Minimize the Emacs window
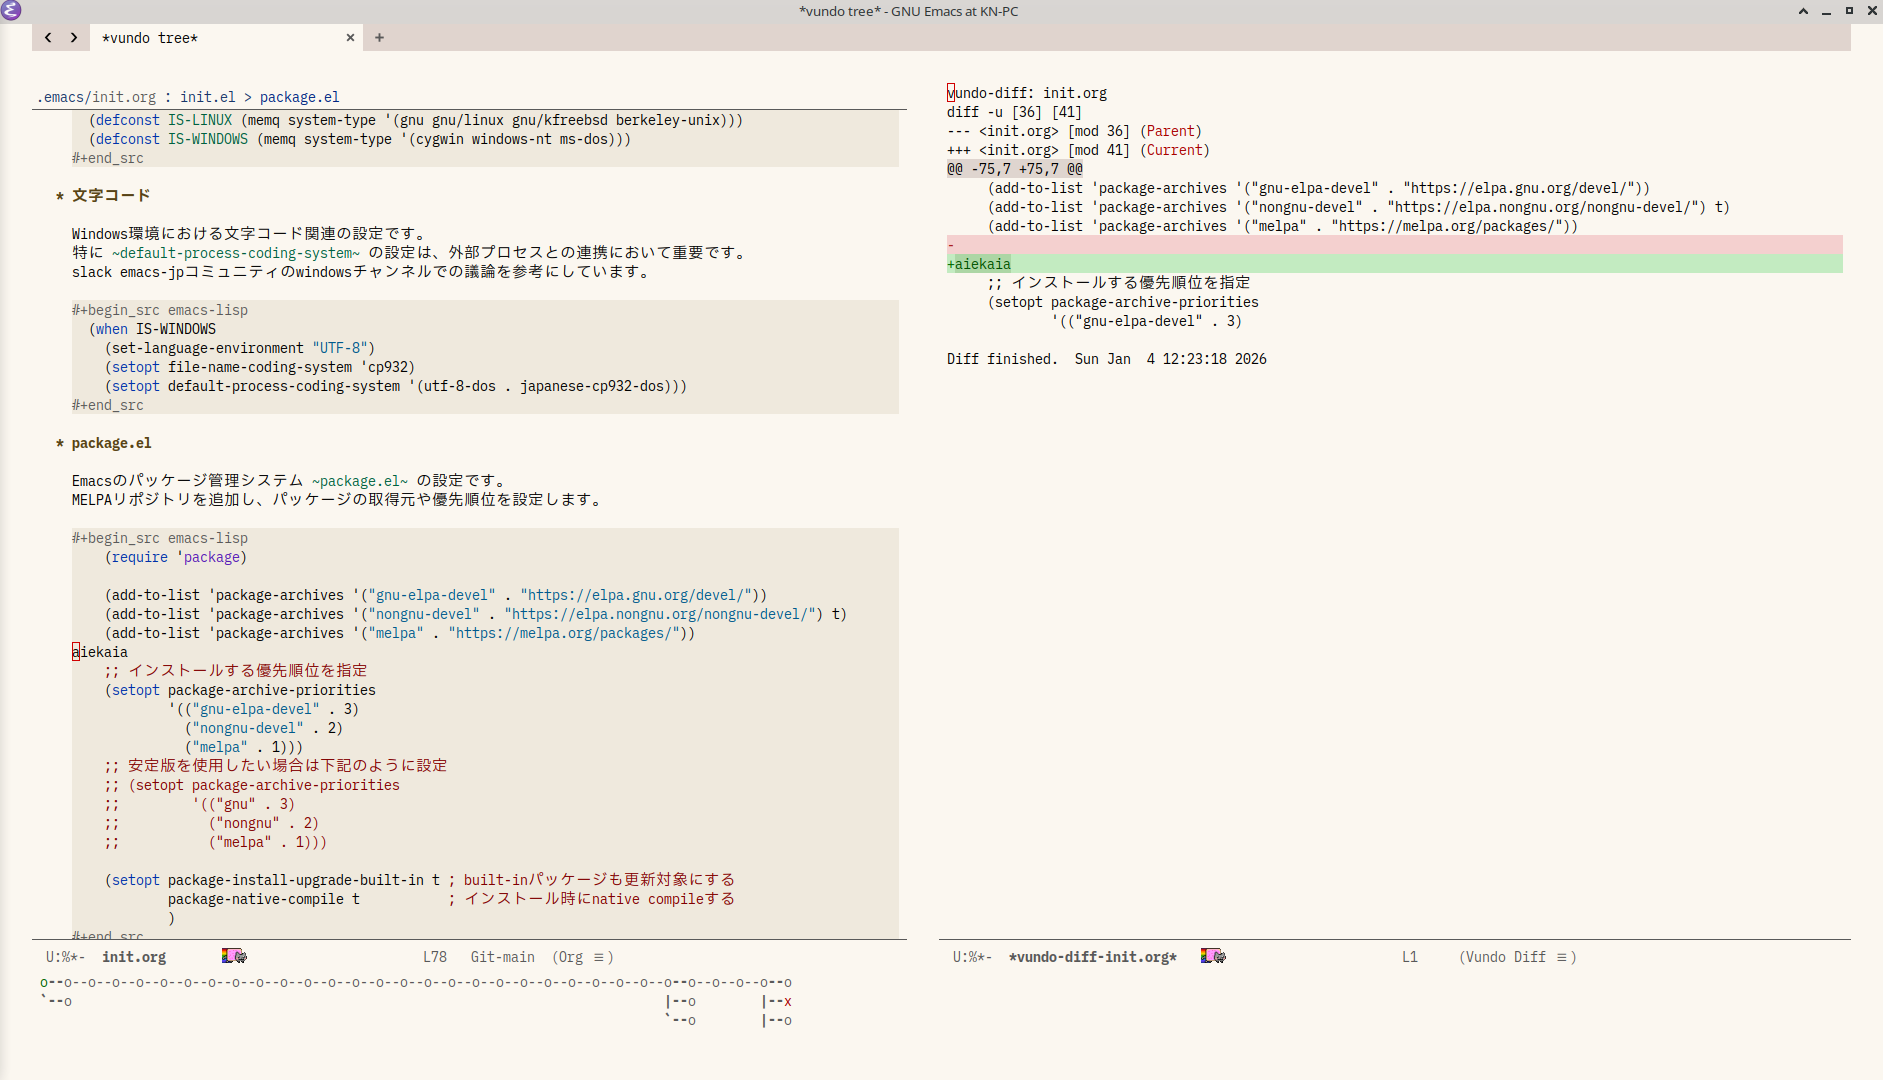The image size is (1883, 1080). pyautogui.click(x=1826, y=11)
